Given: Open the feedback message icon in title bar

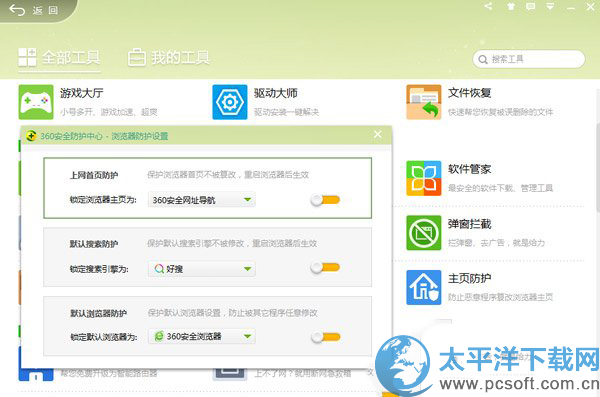Looking at the screenshot, I should click(x=530, y=6).
